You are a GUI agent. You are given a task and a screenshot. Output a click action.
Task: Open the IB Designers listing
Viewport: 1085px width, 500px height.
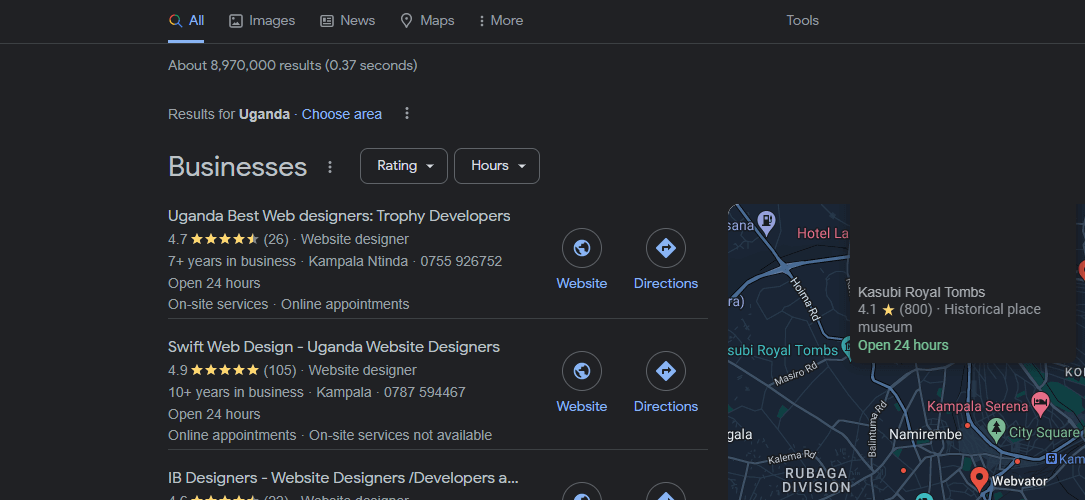tap(343, 478)
